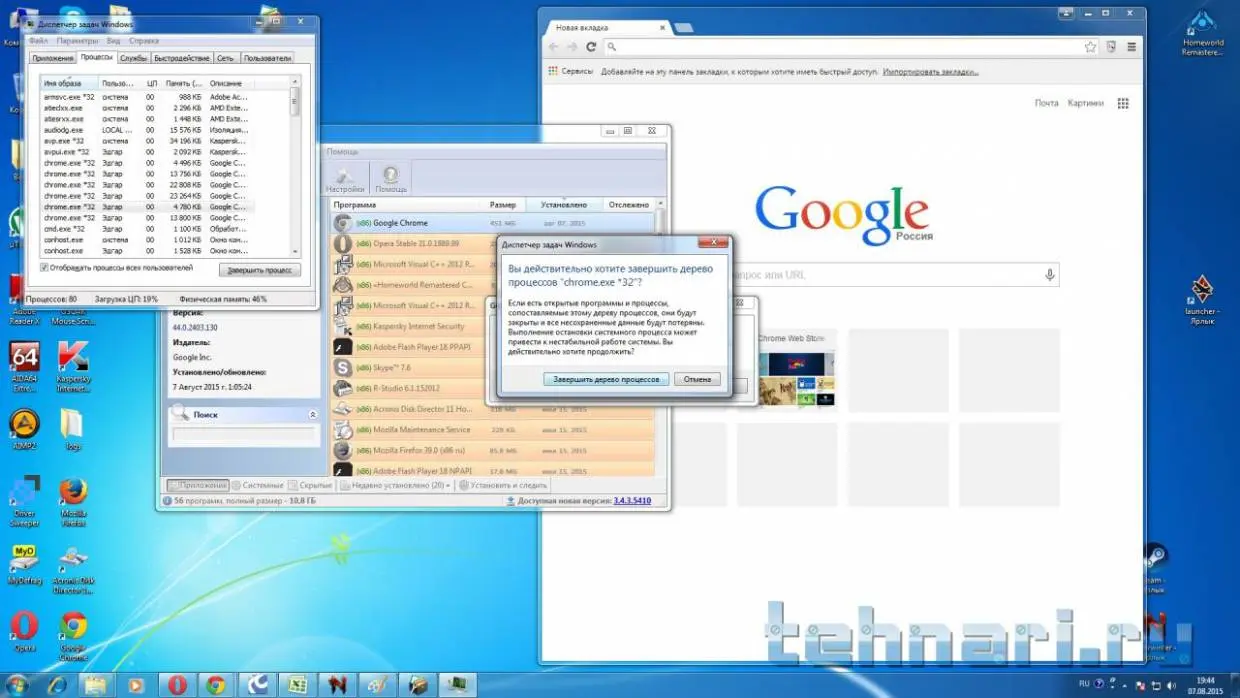Click Chrome back navigation arrow

point(554,47)
